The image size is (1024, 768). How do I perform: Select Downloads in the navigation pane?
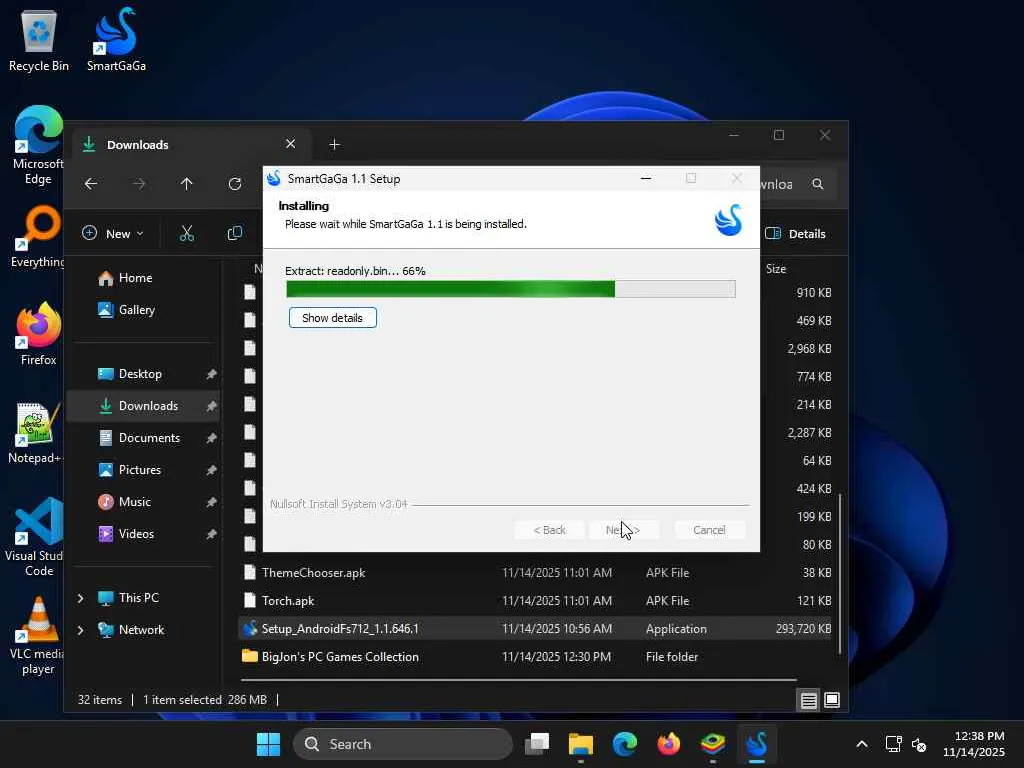pos(144,406)
